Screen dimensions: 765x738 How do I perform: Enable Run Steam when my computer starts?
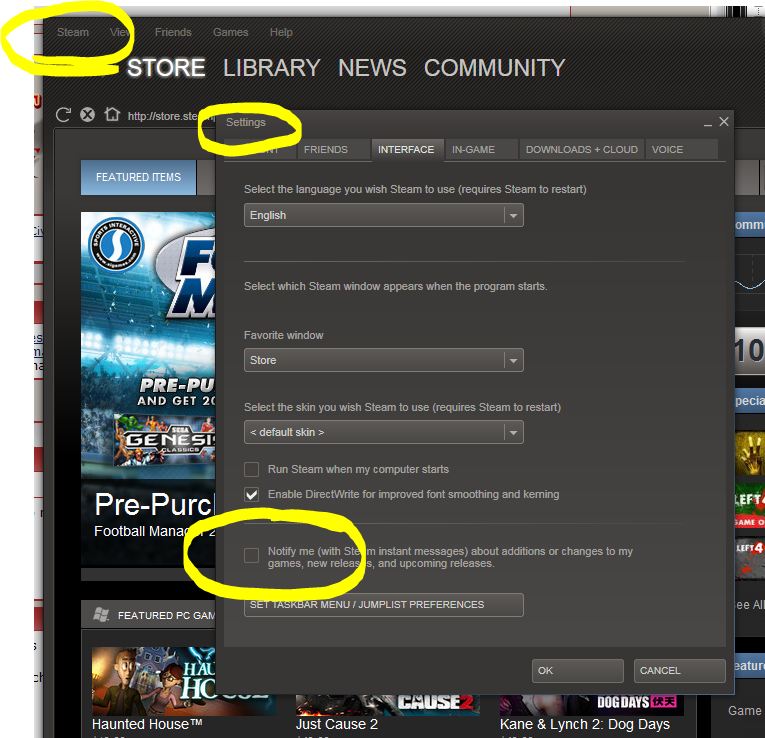point(251,469)
